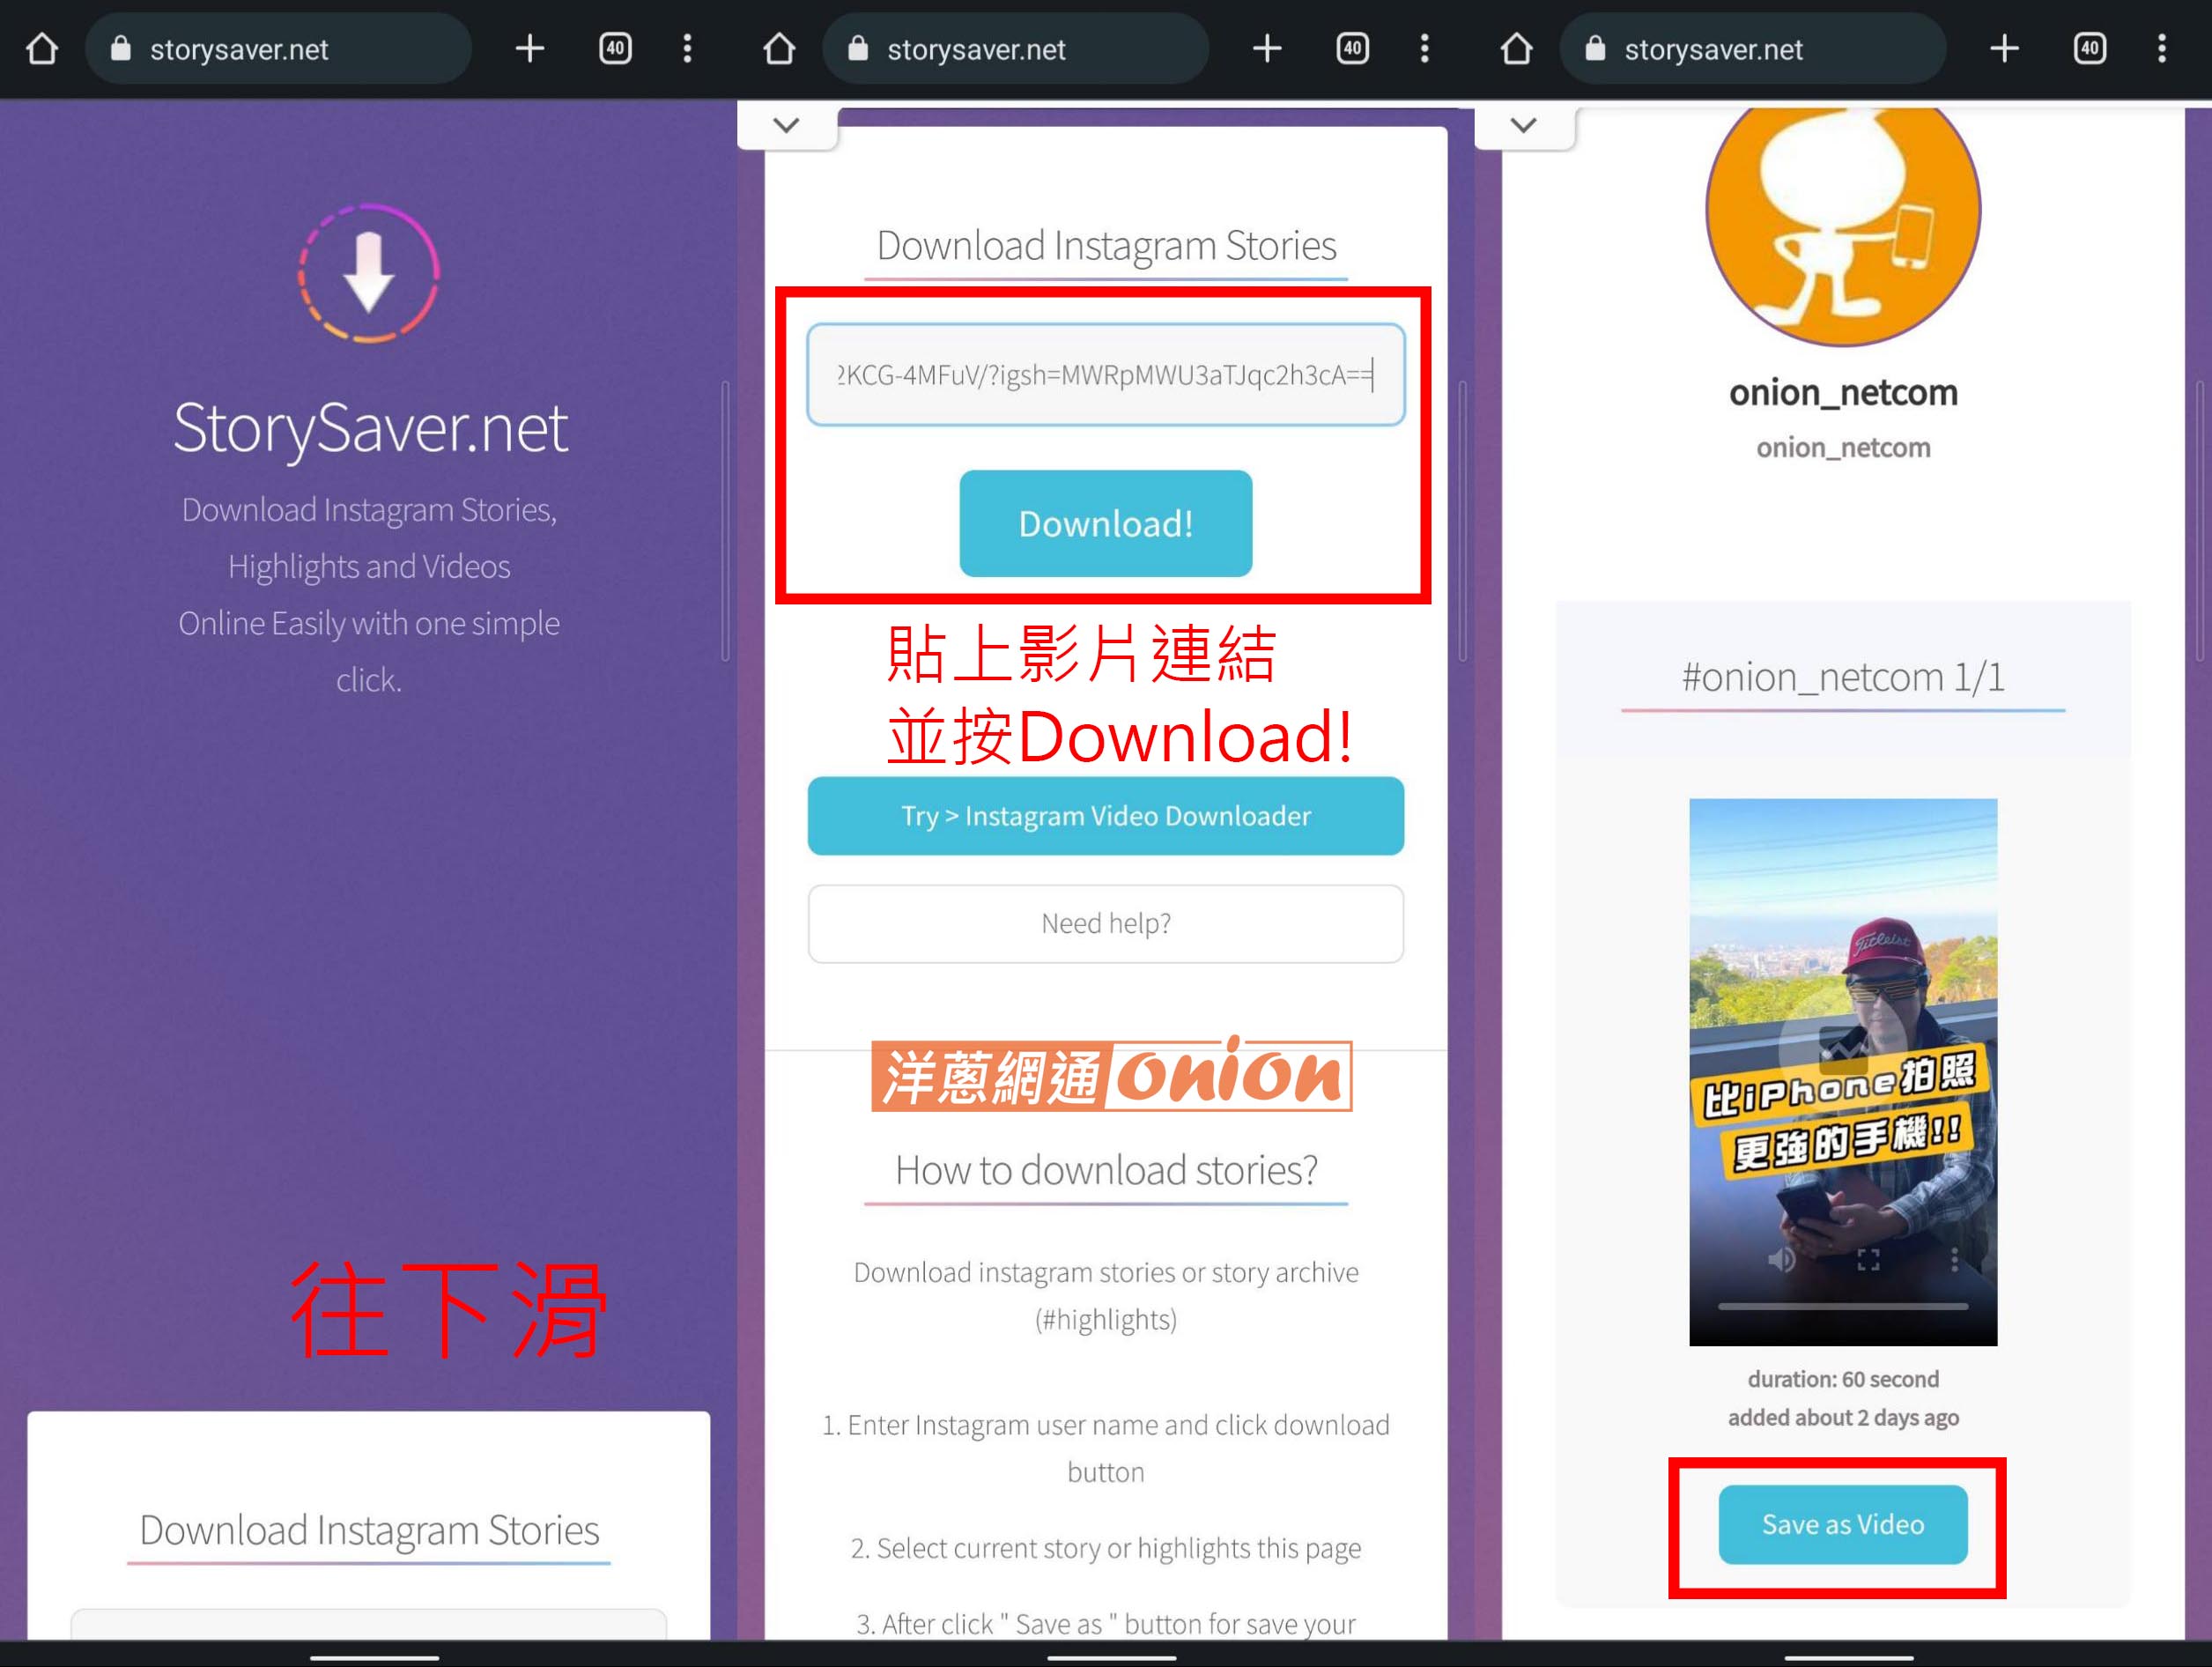
Task: Mute the video using the speaker icon
Action: tap(1782, 1259)
